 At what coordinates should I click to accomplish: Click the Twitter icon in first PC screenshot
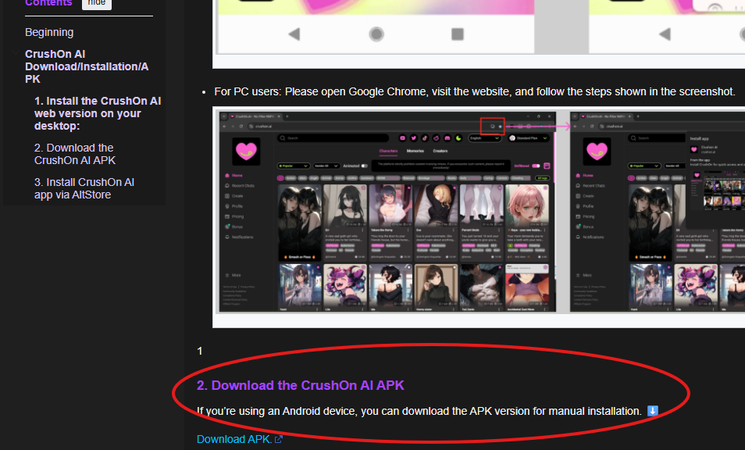(x=413, y=138)
